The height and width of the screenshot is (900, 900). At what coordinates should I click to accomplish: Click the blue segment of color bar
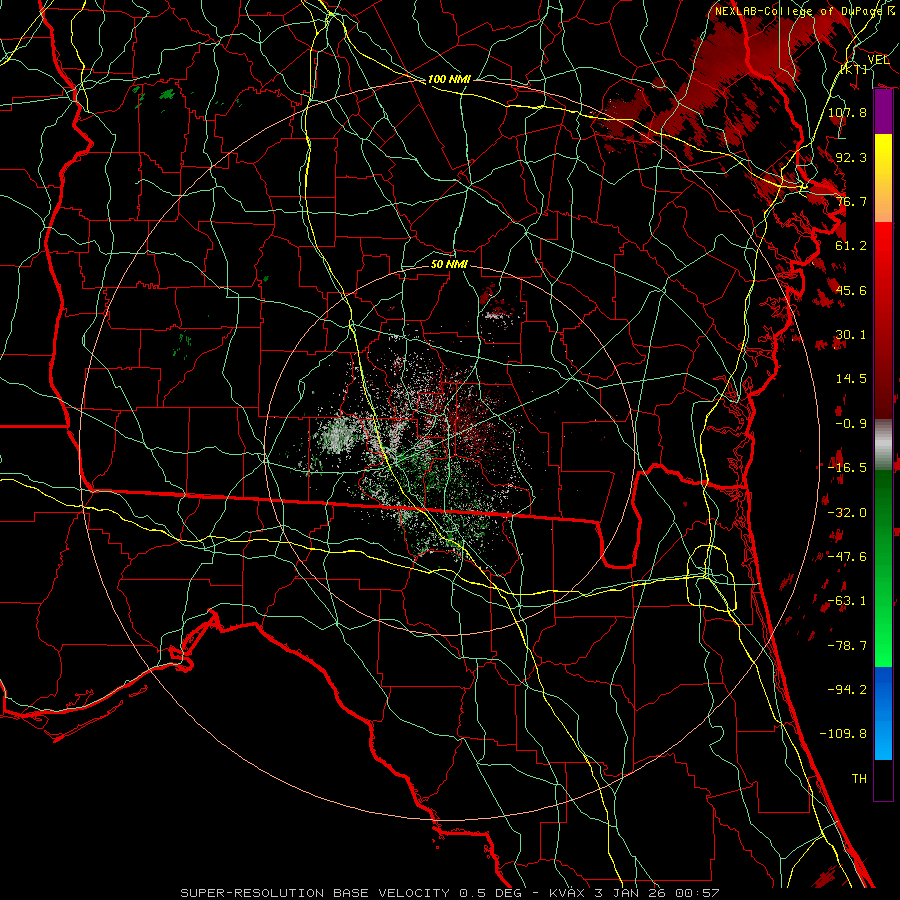click(883, 713)
